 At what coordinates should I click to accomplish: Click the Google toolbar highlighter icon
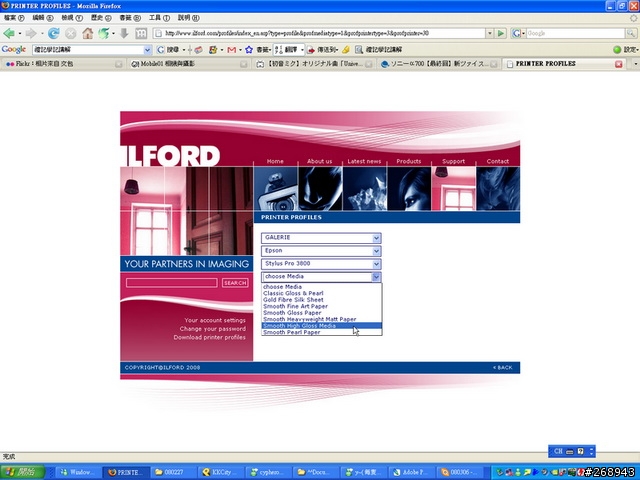pyautogui.click(x=346, y=50)
